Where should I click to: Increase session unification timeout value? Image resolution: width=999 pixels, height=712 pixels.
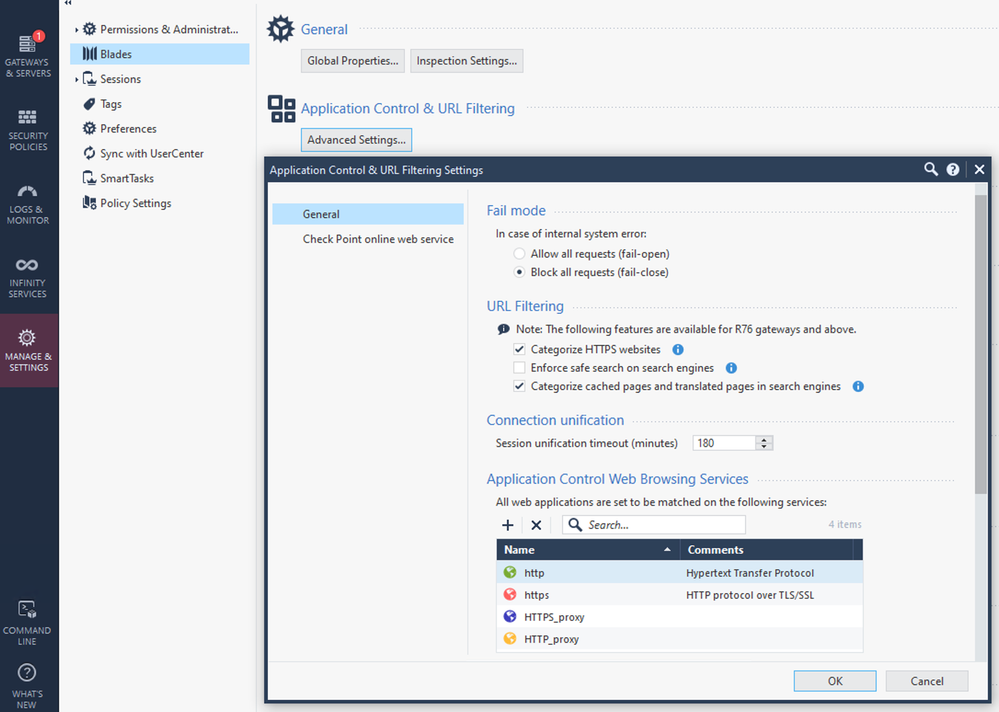pos(764,439)
